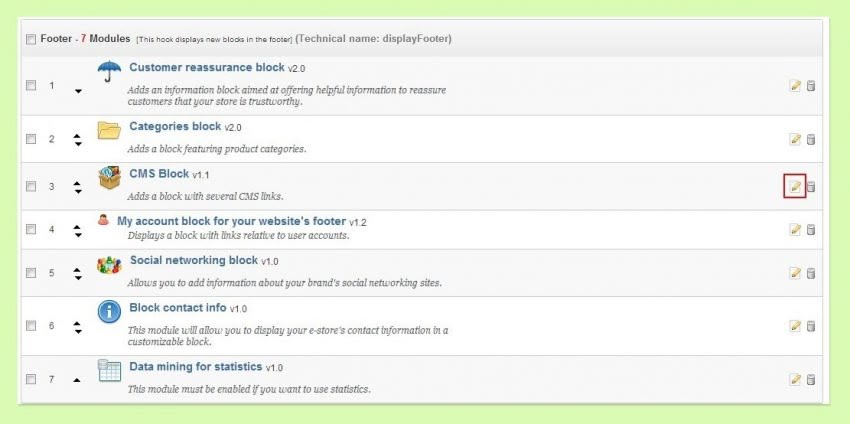
Task: Open the Block contact info title link
Action: point(178,307)
